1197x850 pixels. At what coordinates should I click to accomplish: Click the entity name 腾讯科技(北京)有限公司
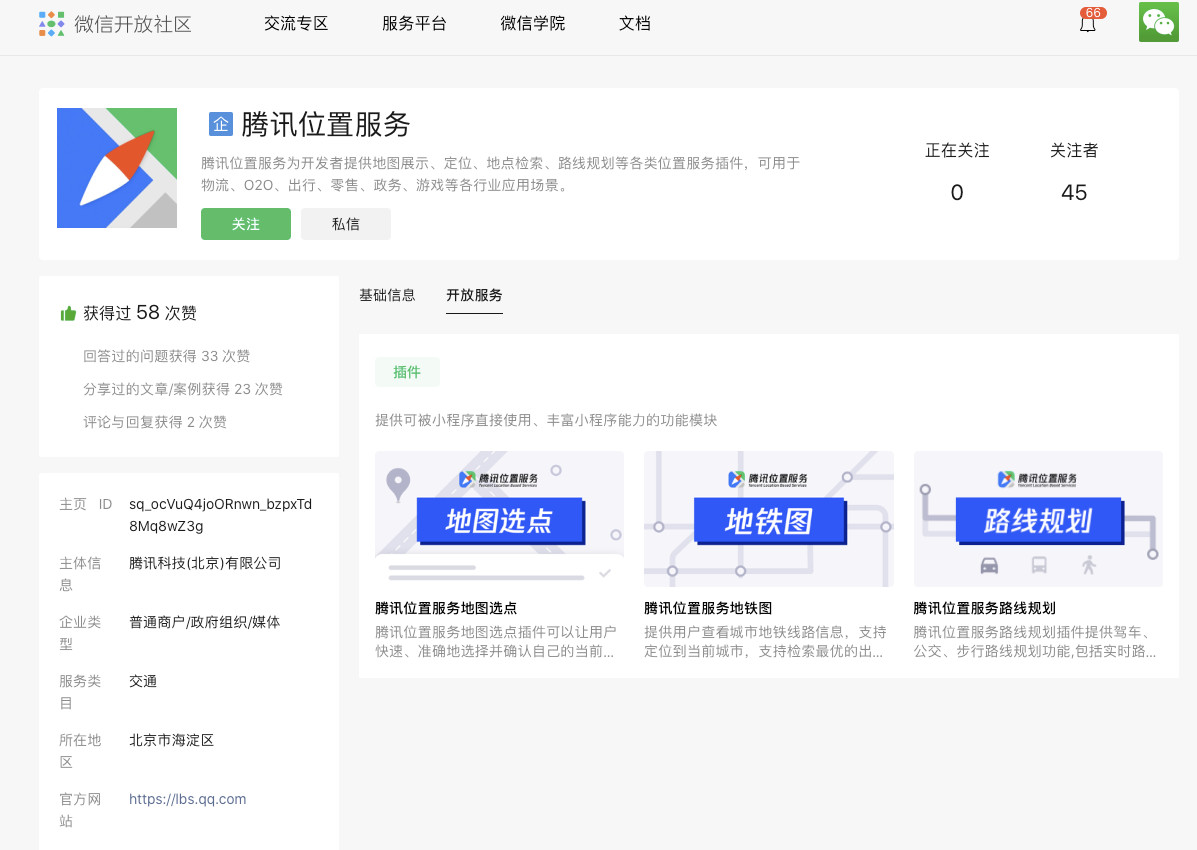coord(205,564)
